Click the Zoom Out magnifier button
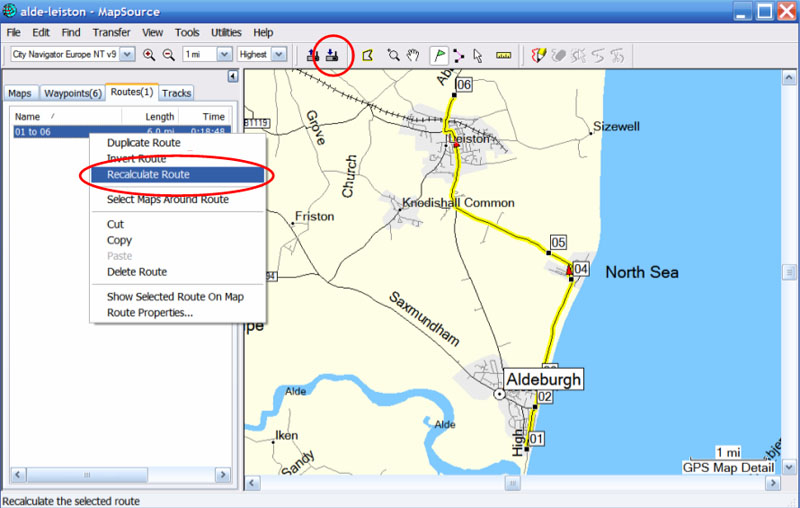Screen dimensions: 800x508 tap(169, 55)
